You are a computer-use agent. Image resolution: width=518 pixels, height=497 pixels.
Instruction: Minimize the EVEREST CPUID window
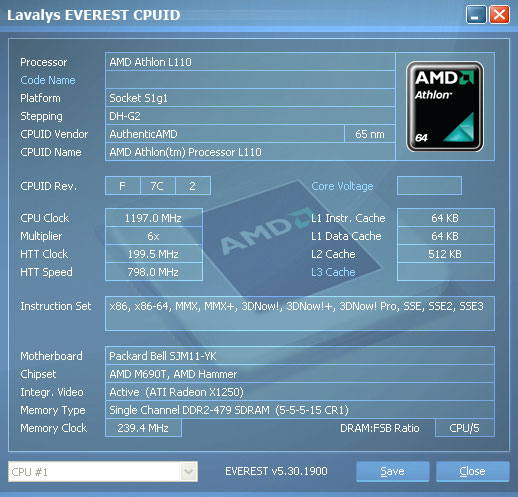tap(476, 15)
